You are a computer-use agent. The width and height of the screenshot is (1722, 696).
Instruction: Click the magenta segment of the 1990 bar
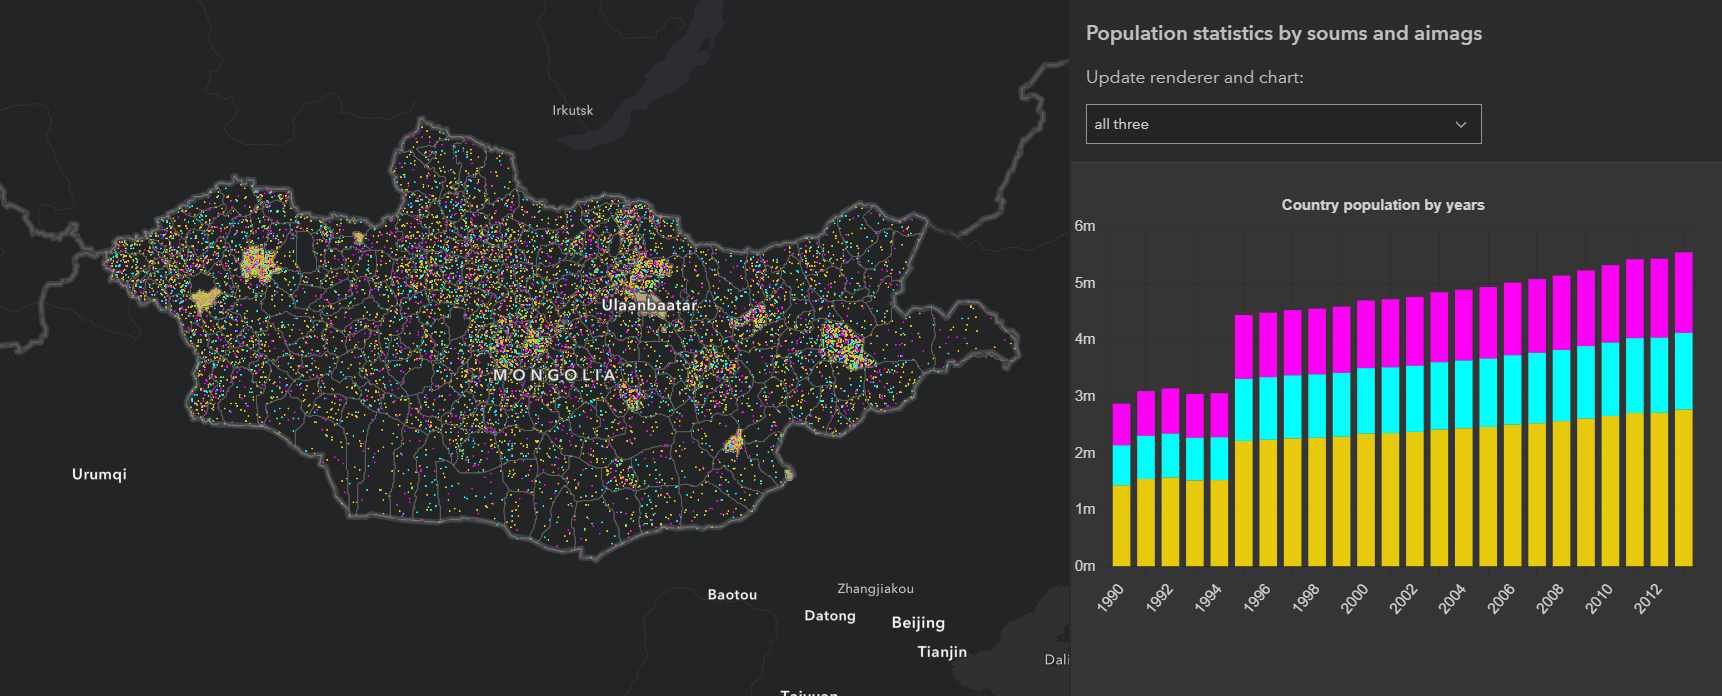point(1121,424)
